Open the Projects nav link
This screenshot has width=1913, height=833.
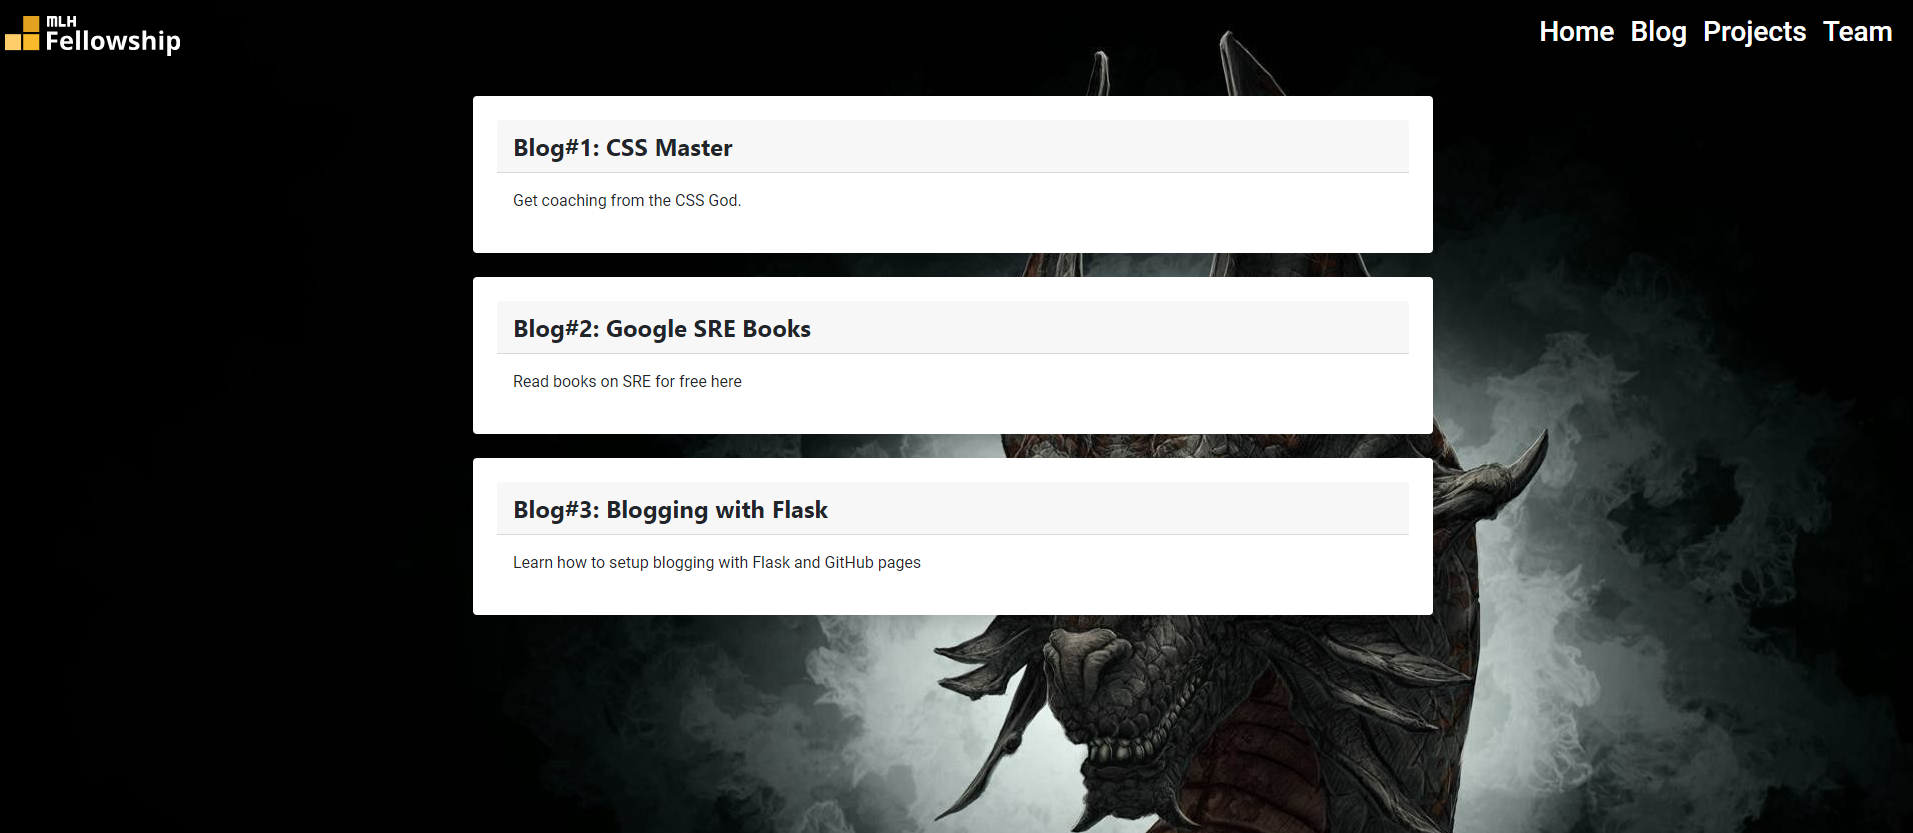(1754, 32)
